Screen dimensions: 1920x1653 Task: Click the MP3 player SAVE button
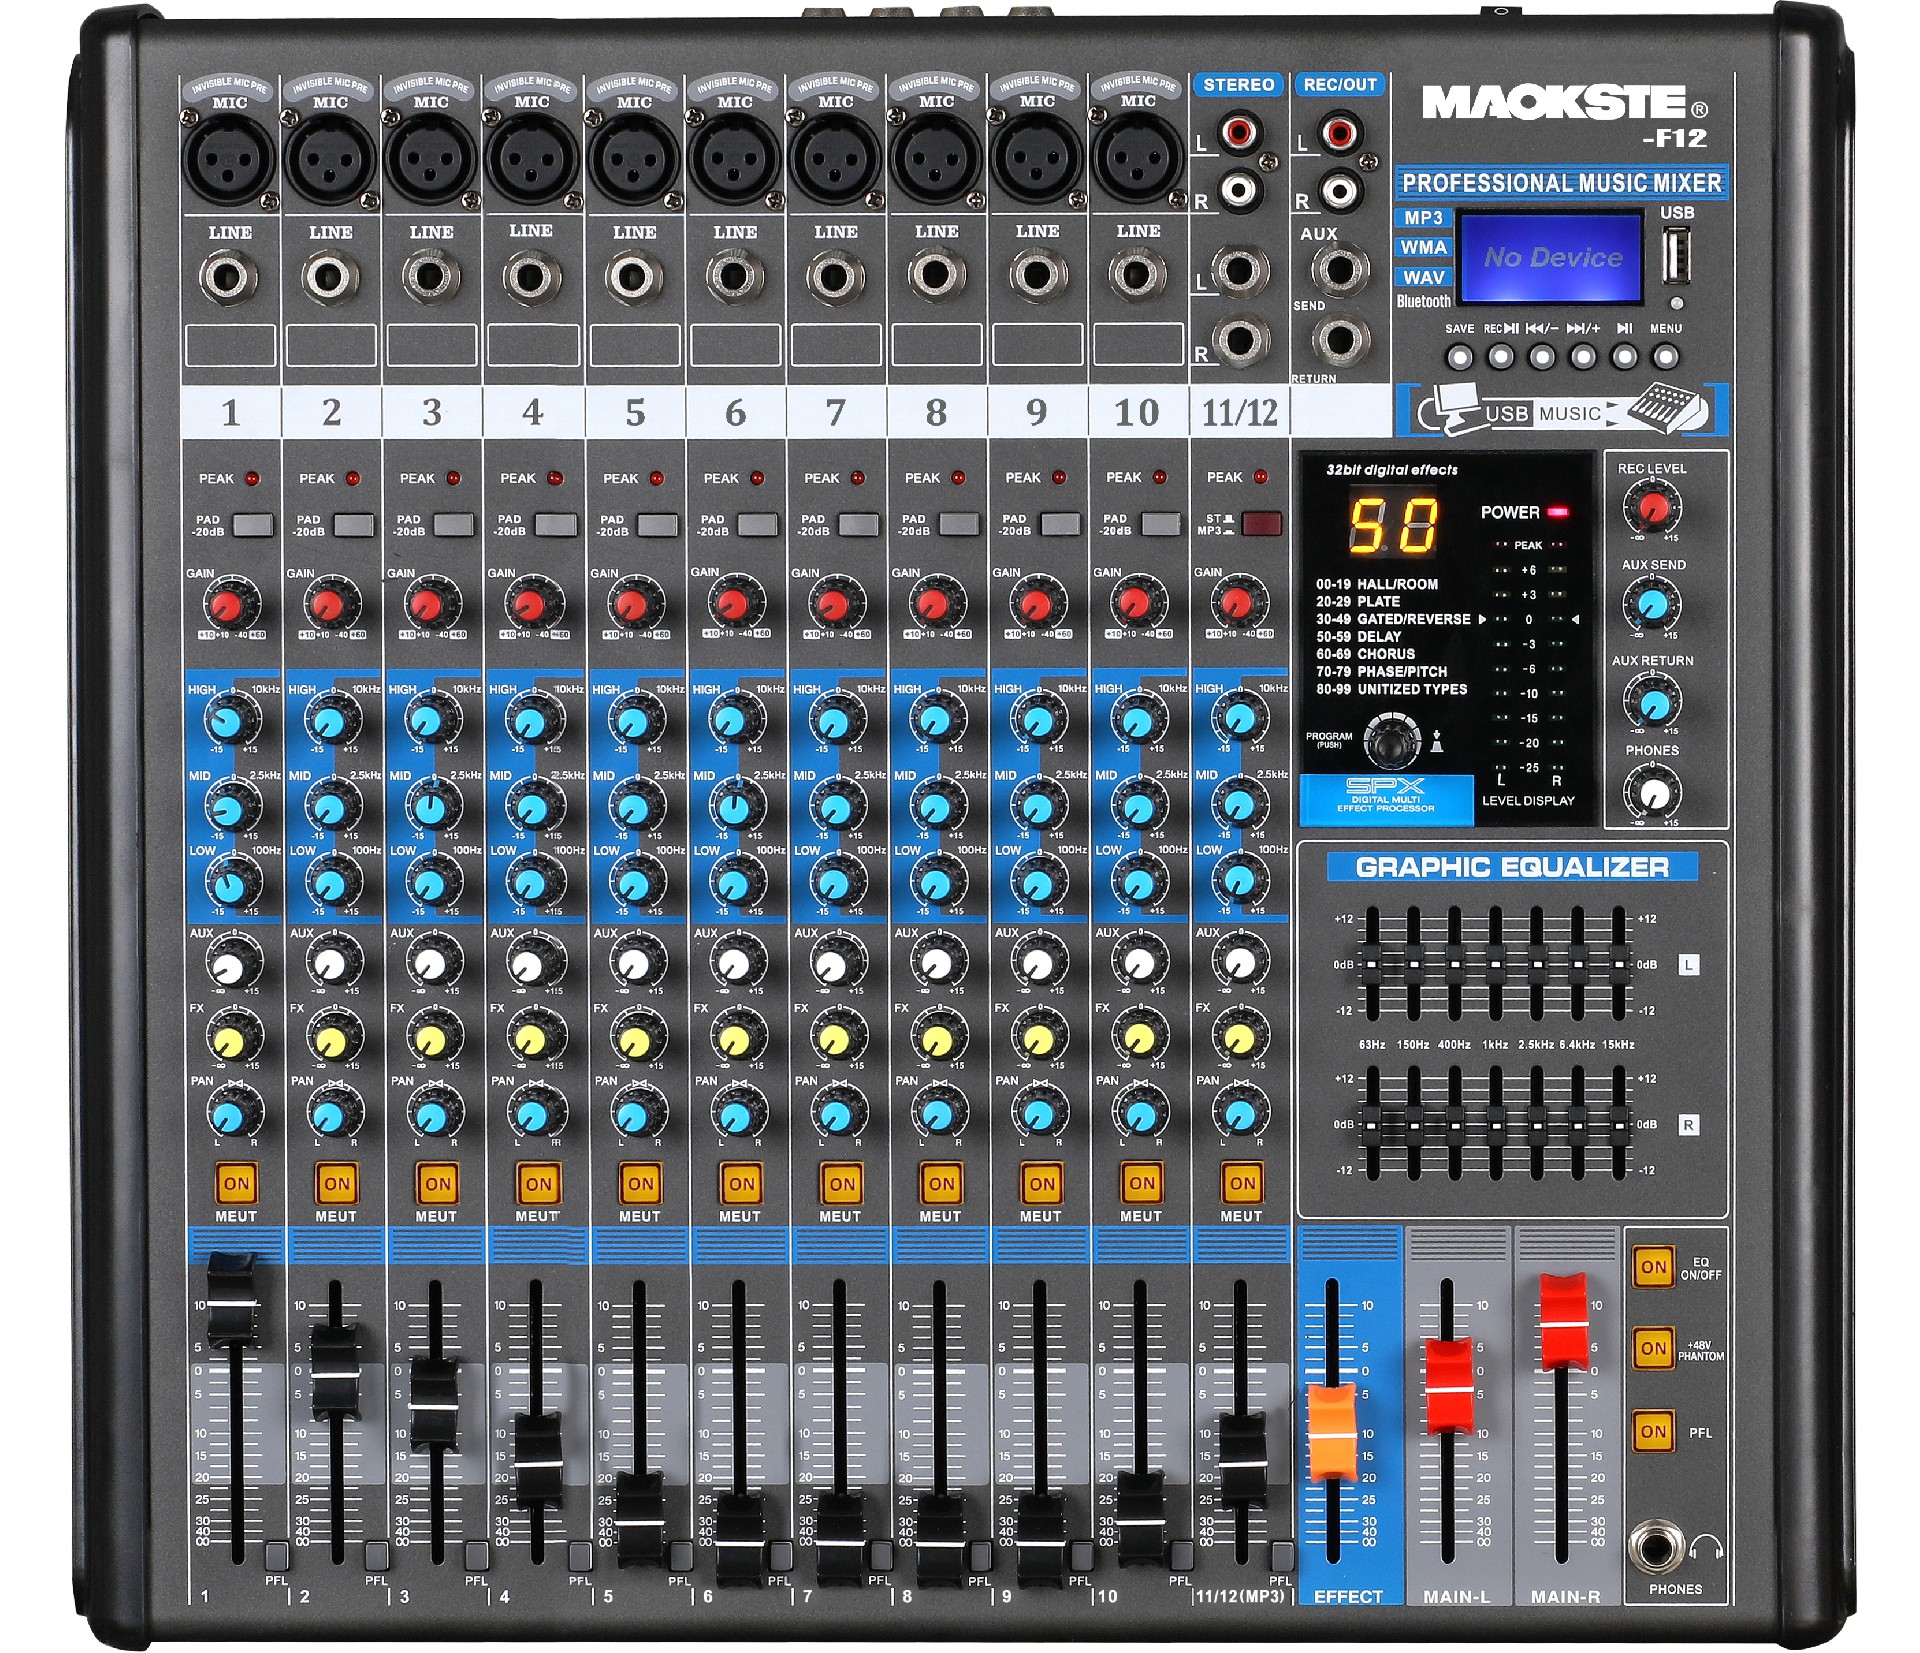(x=1459, y=356)
